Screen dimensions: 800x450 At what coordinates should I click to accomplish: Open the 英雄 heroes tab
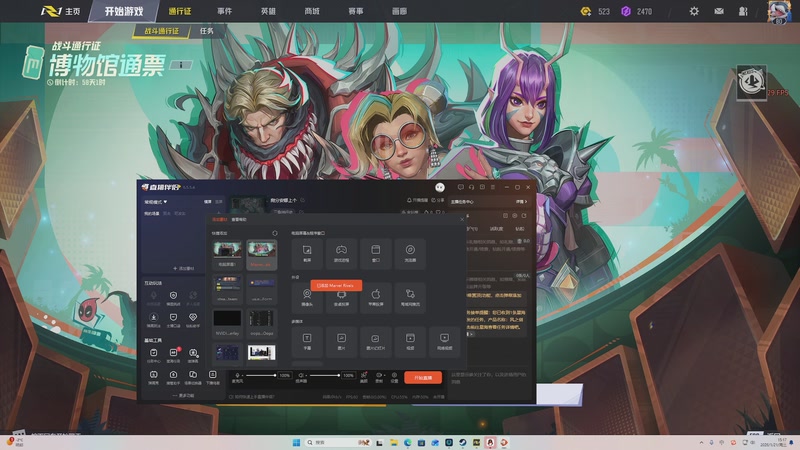[268, 11]
